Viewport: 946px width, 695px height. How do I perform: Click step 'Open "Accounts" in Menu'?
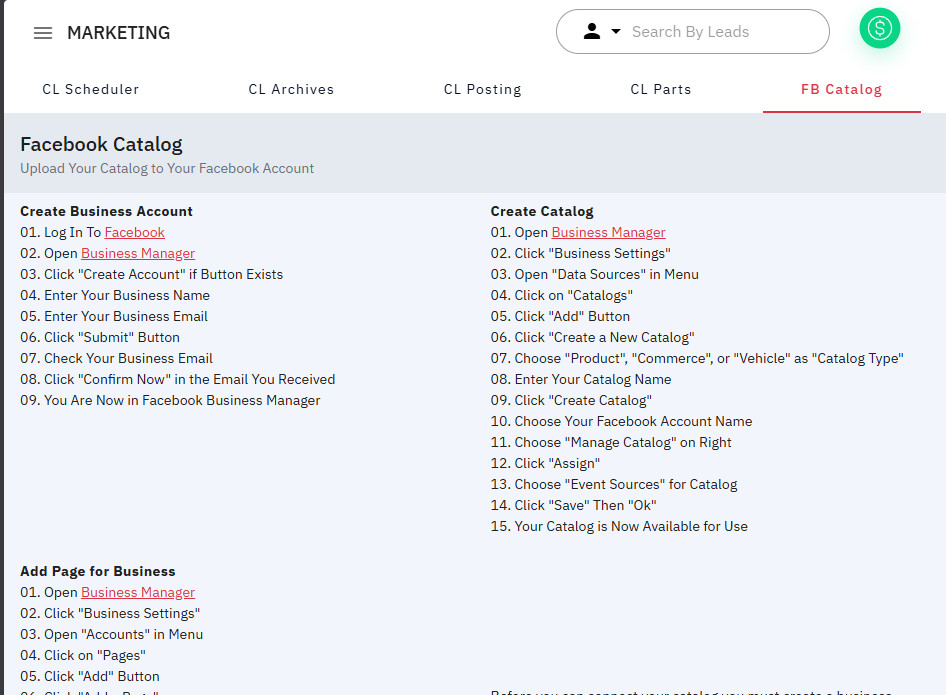click(x=112, y=635)
